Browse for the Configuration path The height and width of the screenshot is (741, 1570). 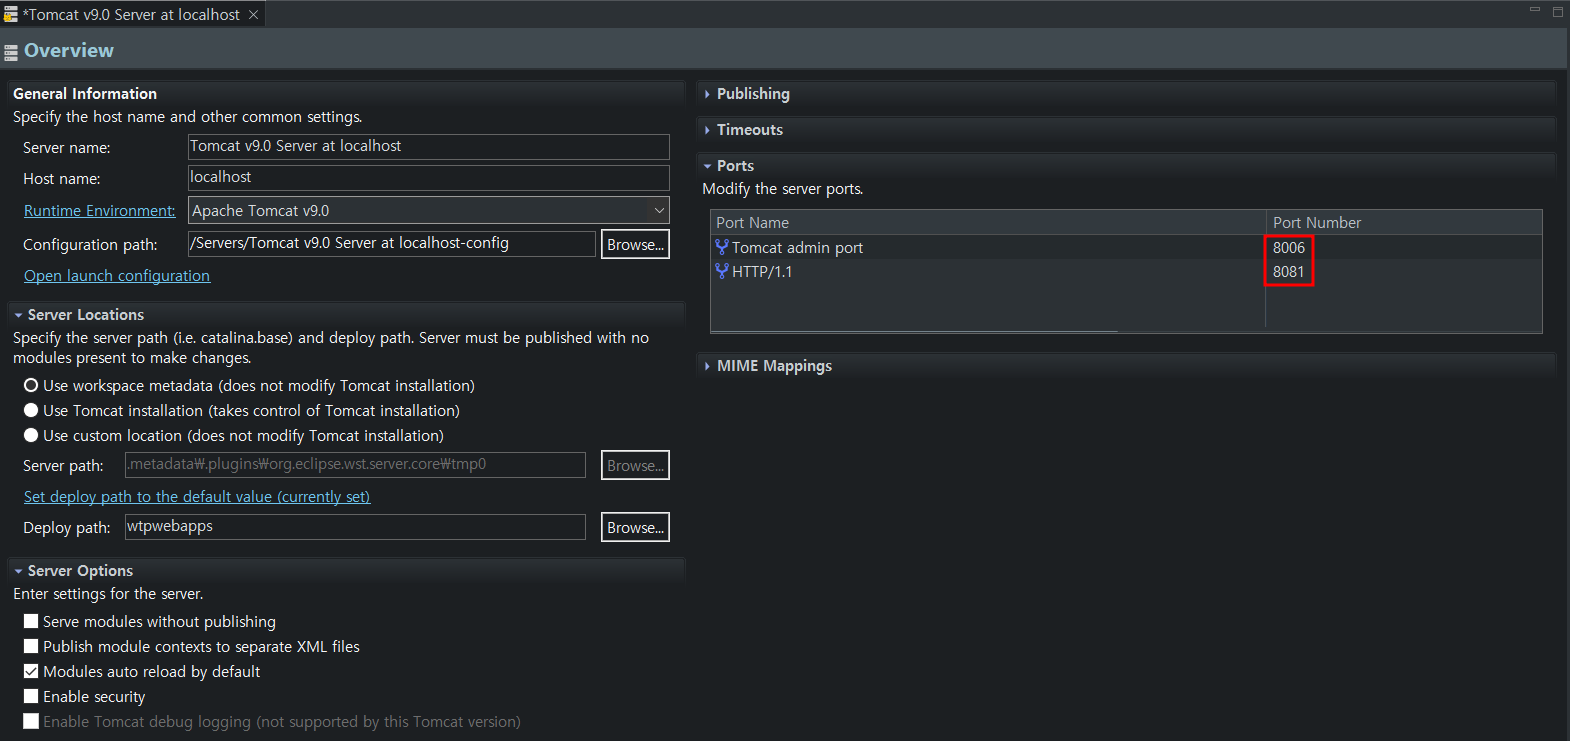[635, 244]
